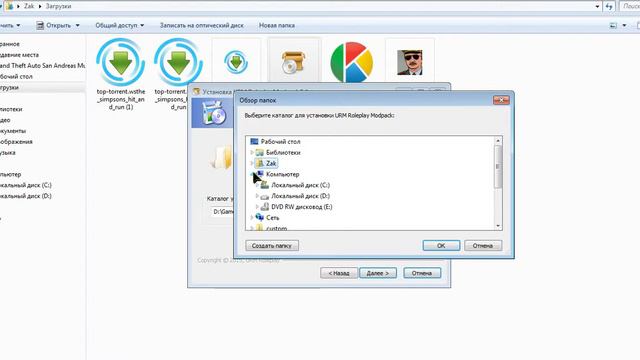
Task: Open the Открыть toolbar menu in Explorer
Action: [x=58, y=25]
